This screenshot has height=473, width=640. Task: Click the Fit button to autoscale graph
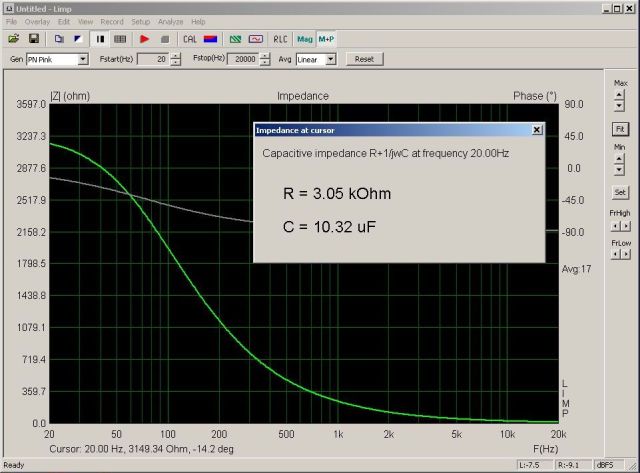[620, 129]
